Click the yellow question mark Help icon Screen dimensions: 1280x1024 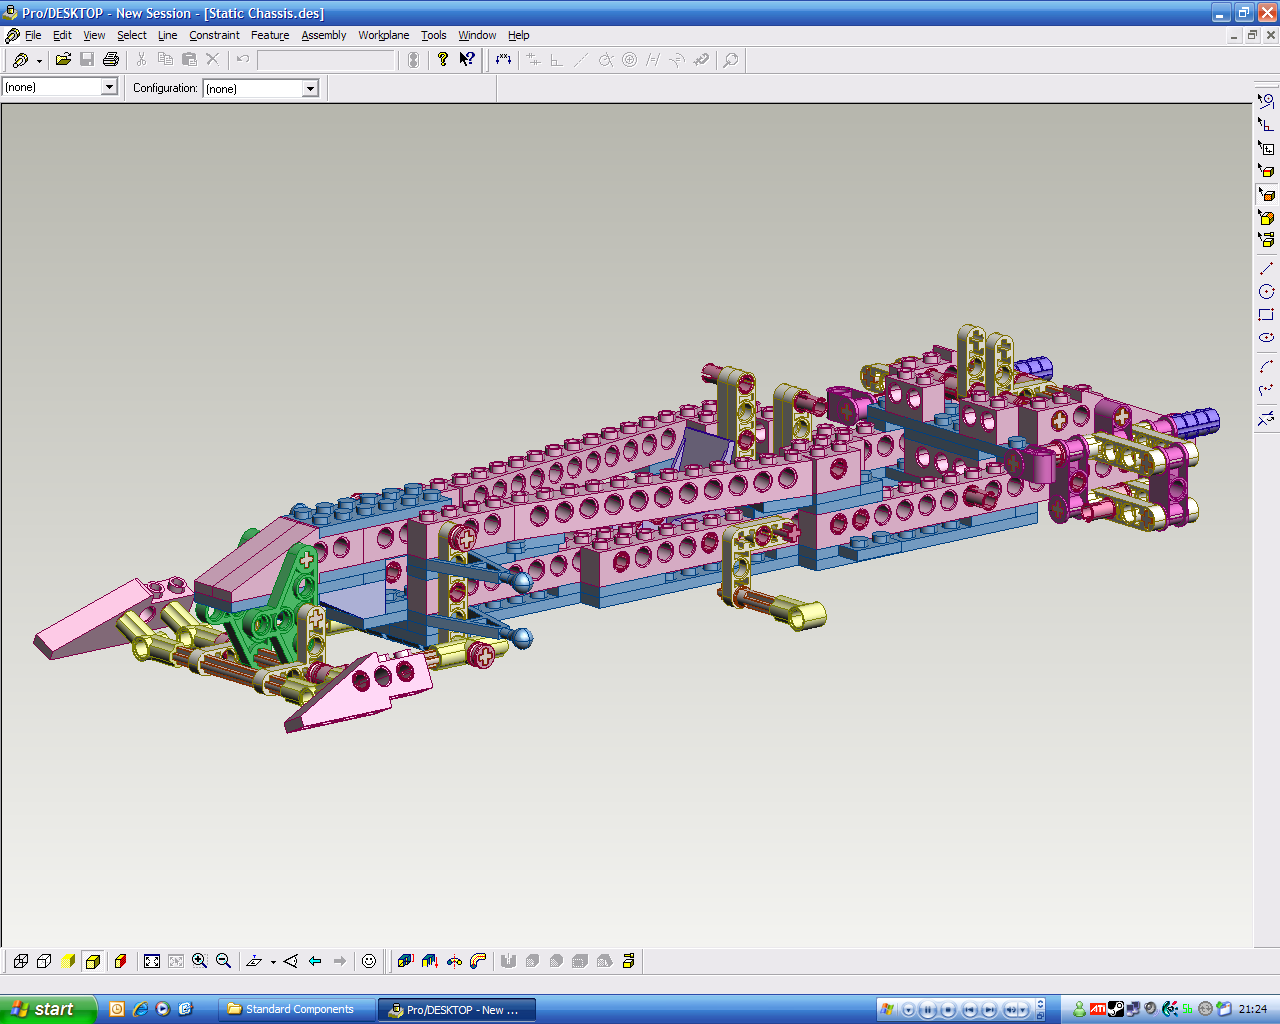[x=443, y=60]
